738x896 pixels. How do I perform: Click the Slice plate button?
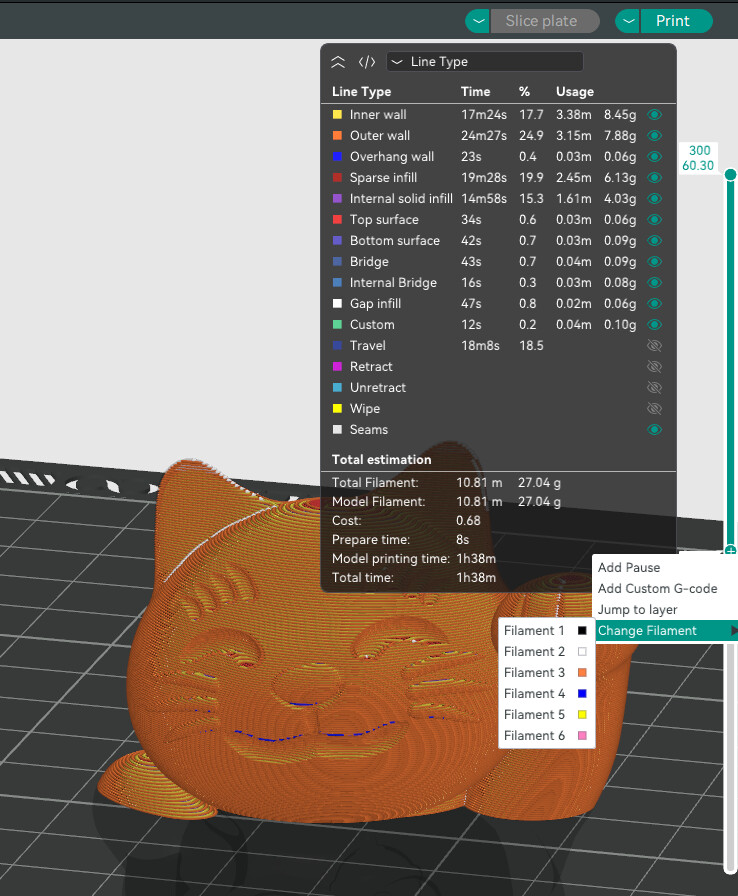[x=544, y=21]
